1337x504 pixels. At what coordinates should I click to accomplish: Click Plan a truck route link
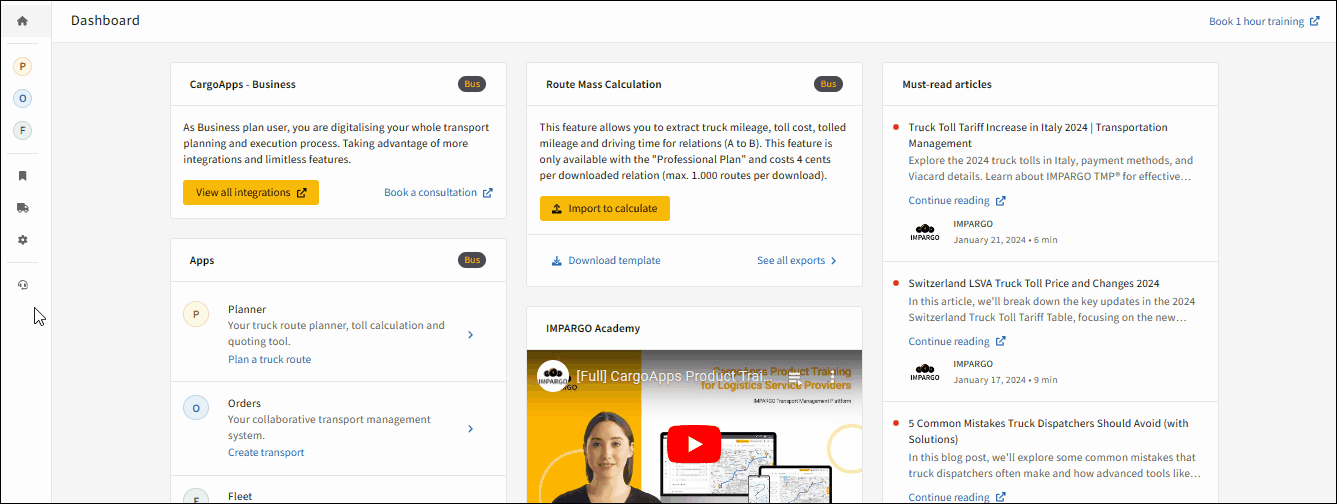(269, 359)
